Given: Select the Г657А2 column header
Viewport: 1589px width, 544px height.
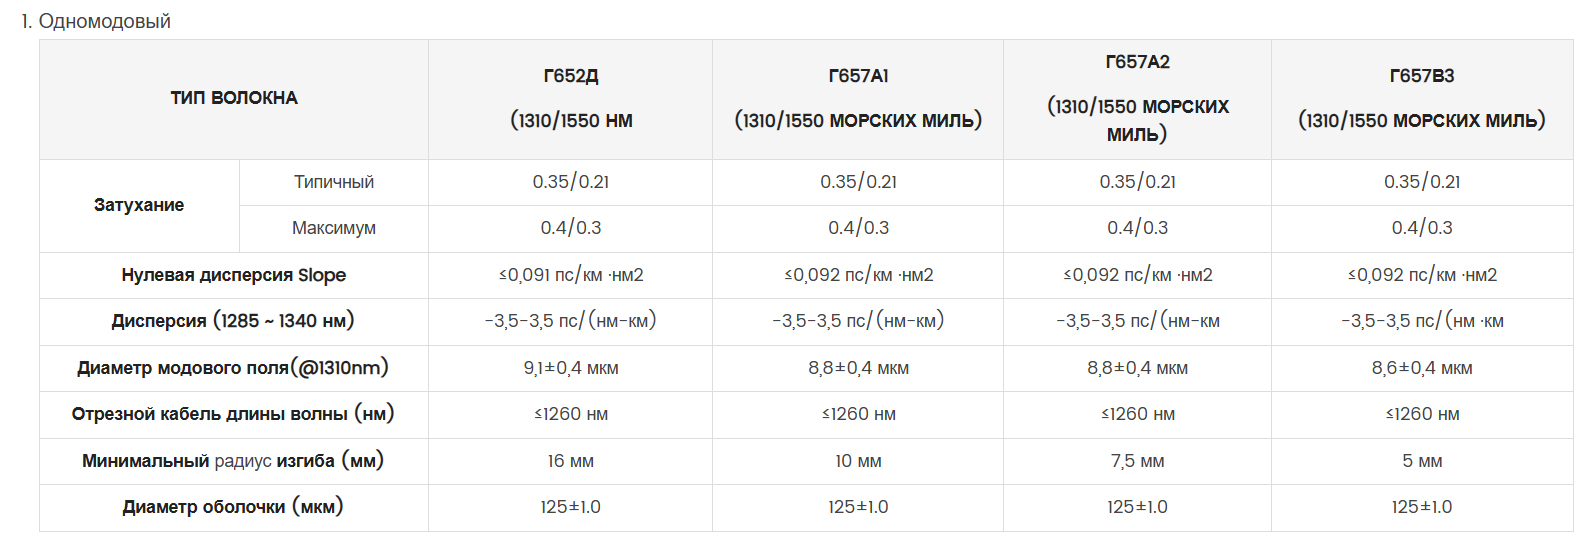Looking at the screenshot, I should [x=1137, y=98].
